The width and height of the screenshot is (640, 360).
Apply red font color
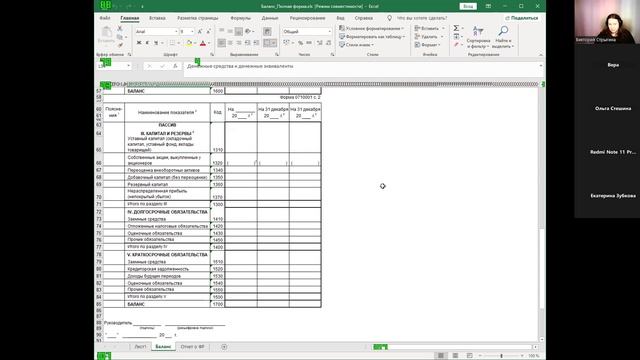(203, 43)
